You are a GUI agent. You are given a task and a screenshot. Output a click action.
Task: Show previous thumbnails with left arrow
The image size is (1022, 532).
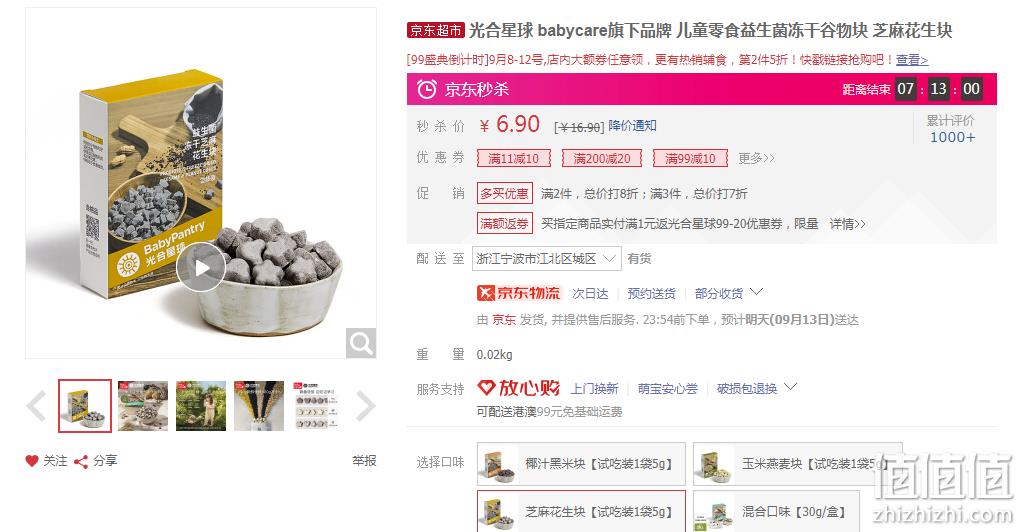click(x=36, y=406)
